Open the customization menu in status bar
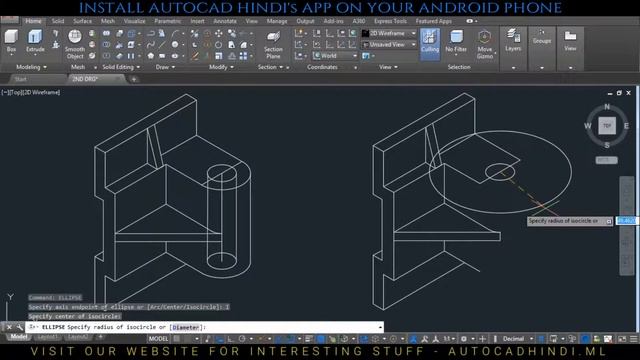The height and width of the screenshot is (360, 640). click(x=633, y=339)
